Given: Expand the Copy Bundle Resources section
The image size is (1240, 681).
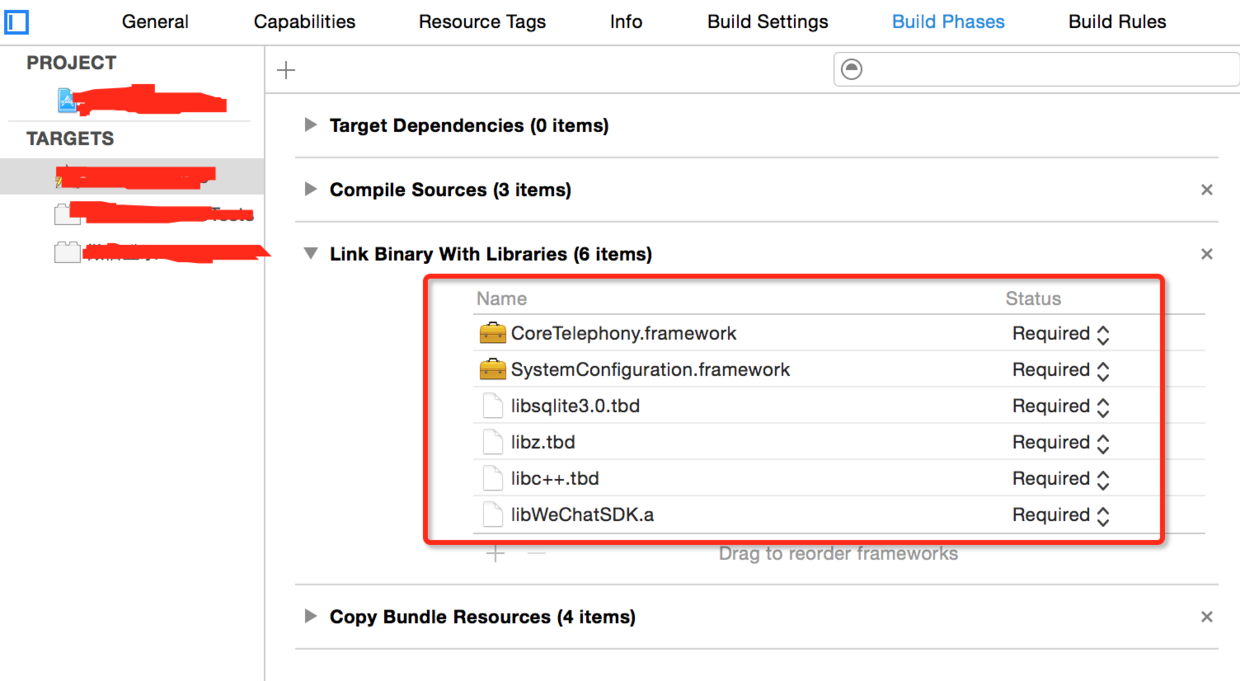Looking at the screenshot, I should coord(311,617).
